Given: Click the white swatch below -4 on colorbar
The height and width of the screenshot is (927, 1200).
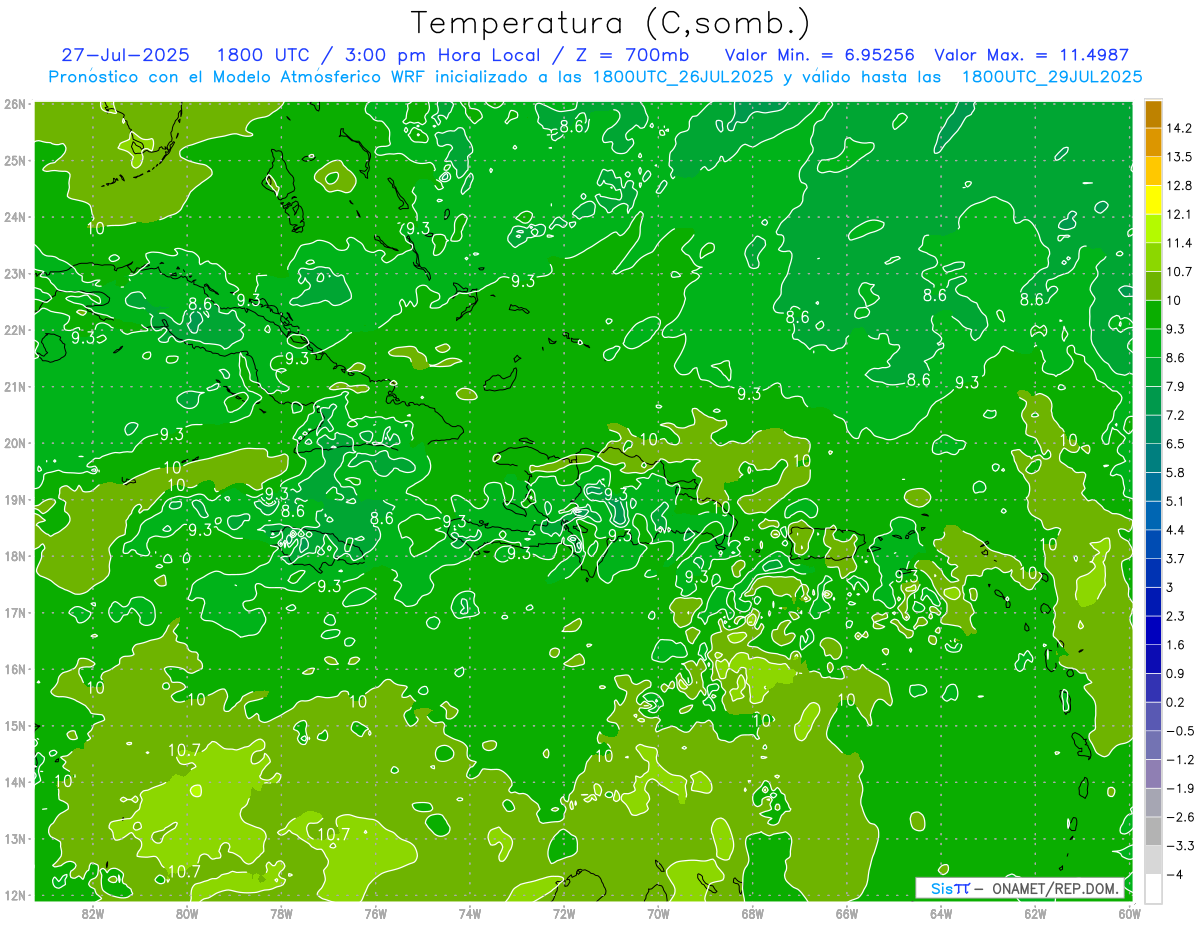Looking at the screenshot, I should tap(1153, 888).
